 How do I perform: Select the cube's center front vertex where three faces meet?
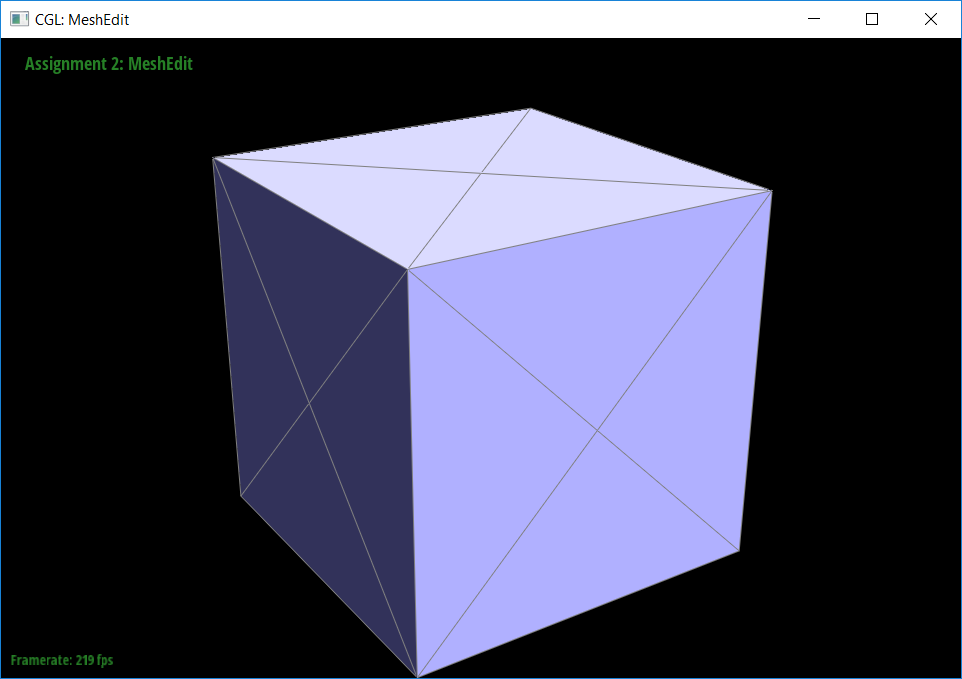408,269
